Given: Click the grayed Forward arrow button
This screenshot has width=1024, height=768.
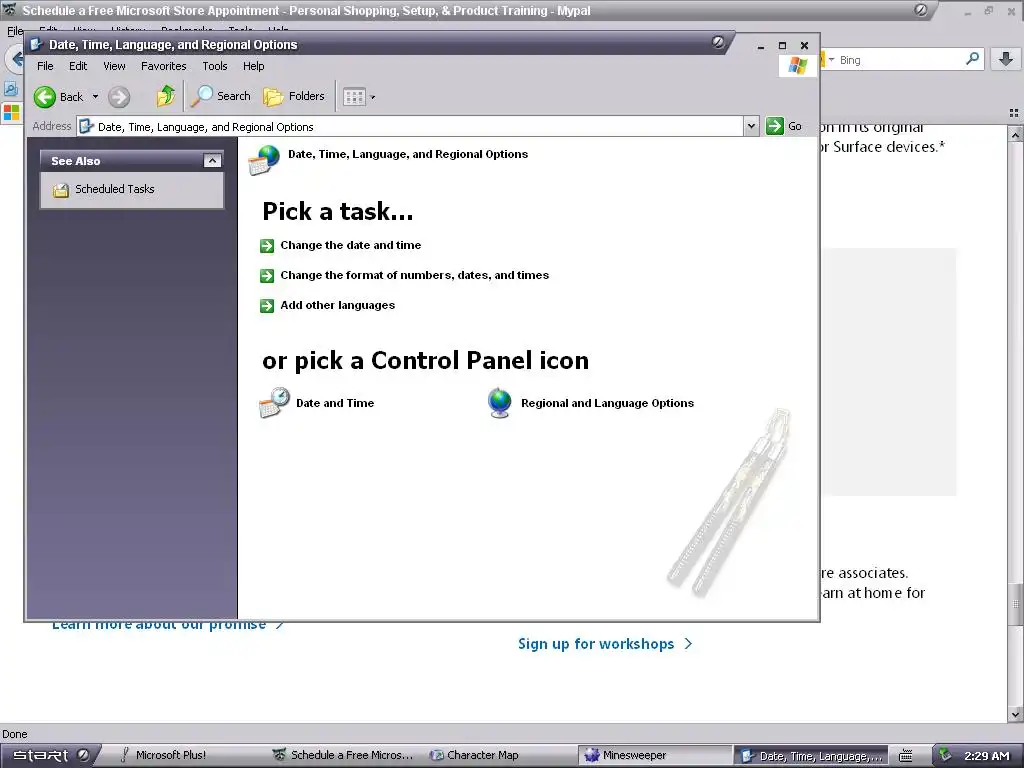Looking at the screenshot, I should (119, 97).
